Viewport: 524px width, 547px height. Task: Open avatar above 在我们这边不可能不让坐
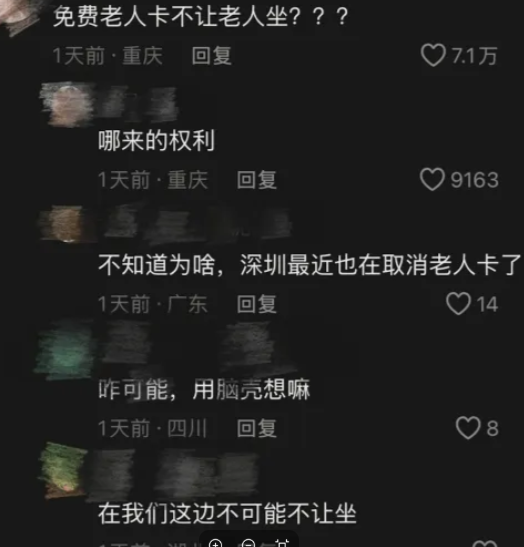[63, 469]
